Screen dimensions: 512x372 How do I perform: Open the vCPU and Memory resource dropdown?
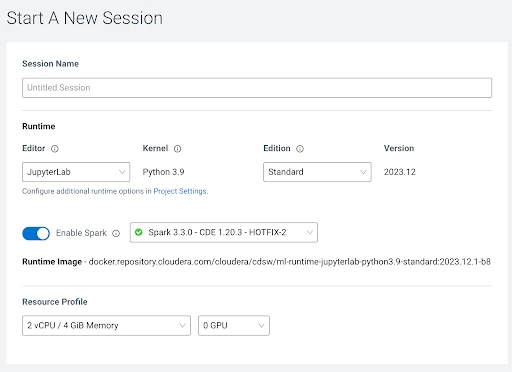click(106, 325)
